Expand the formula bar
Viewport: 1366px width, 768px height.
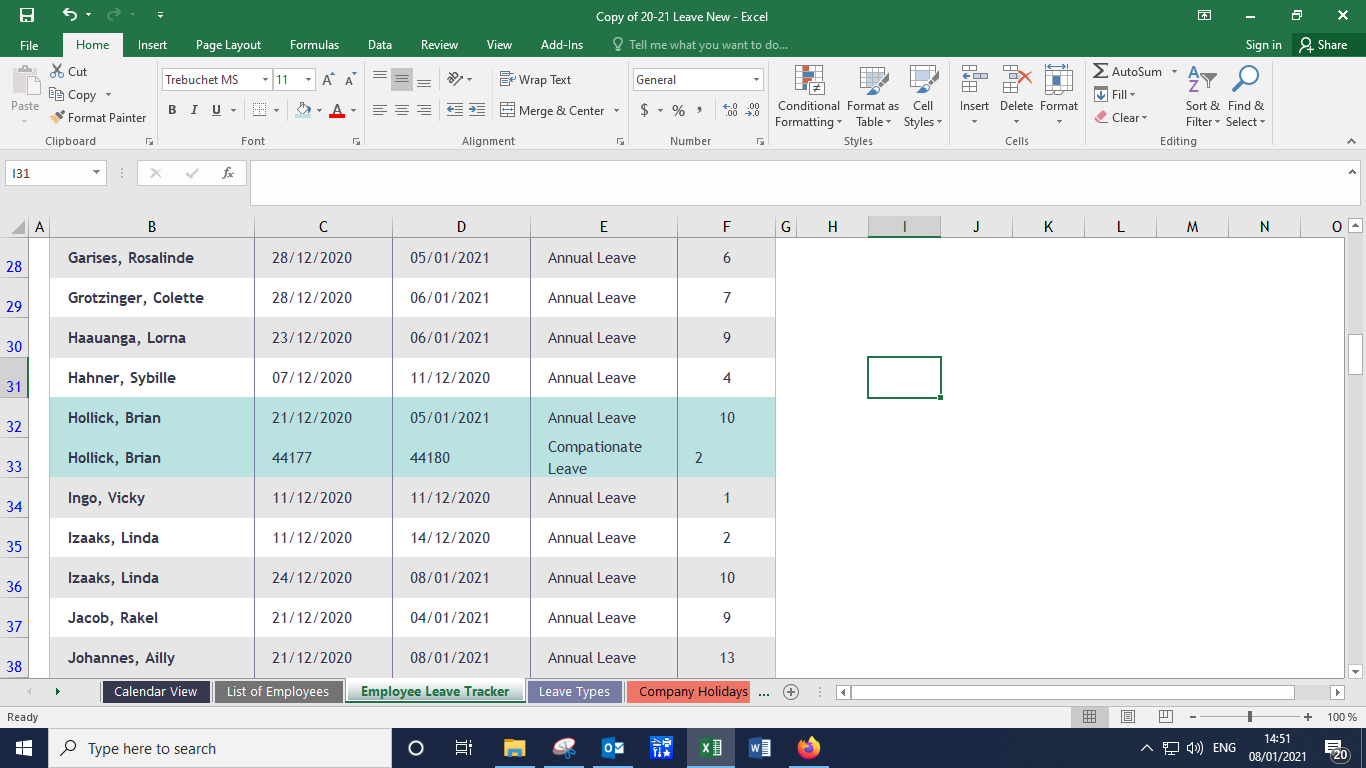click(1352, 171)
